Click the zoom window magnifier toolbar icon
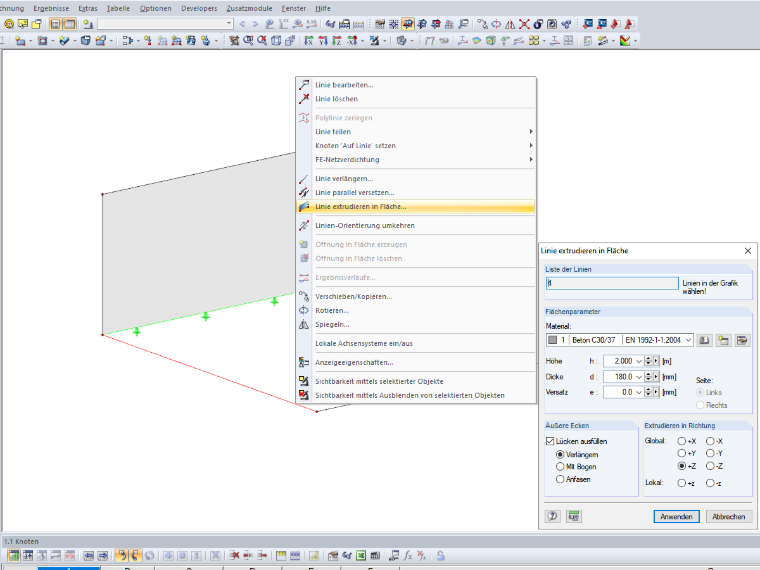 (x=248, y=41)
